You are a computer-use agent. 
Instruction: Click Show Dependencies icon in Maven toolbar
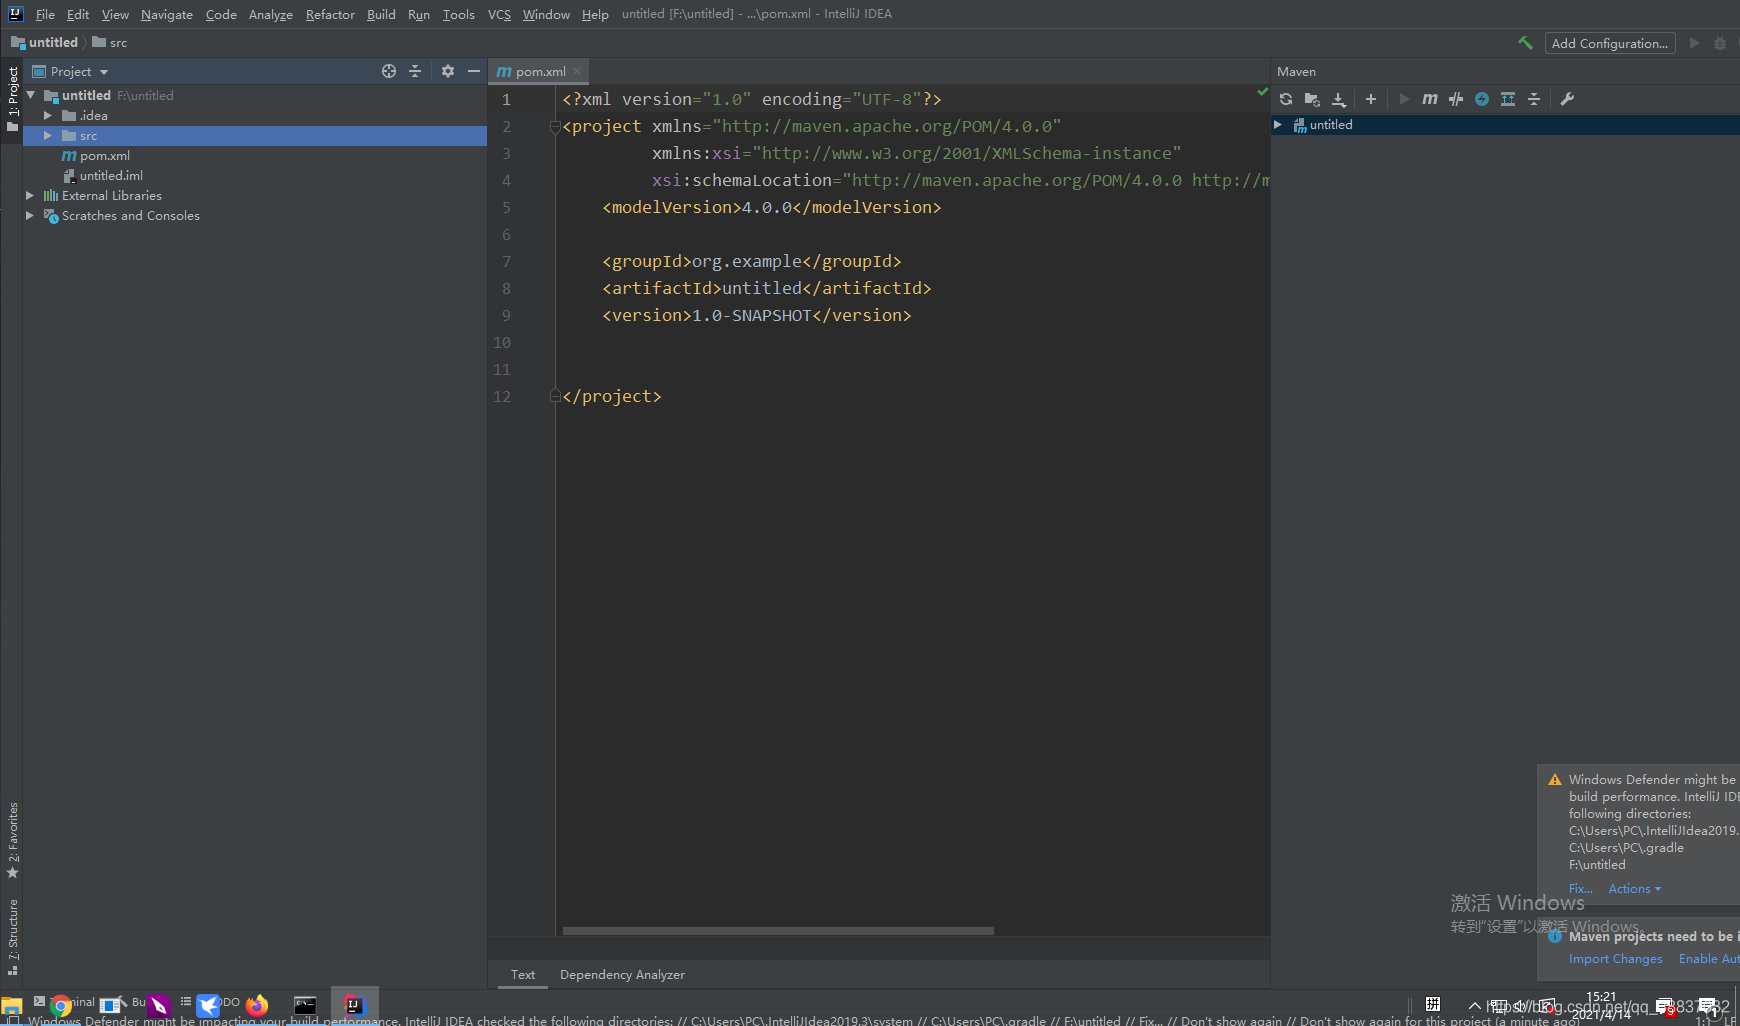1508,99
